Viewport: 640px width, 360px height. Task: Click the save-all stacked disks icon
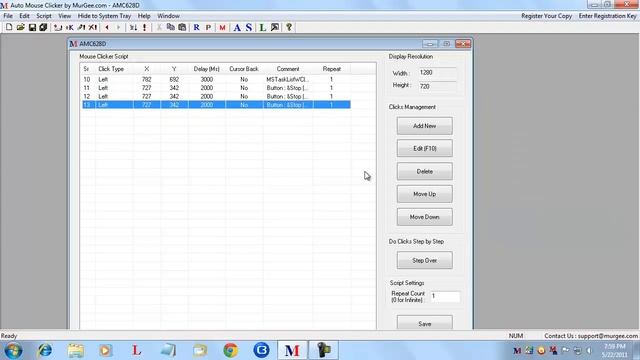pos(43,27)
